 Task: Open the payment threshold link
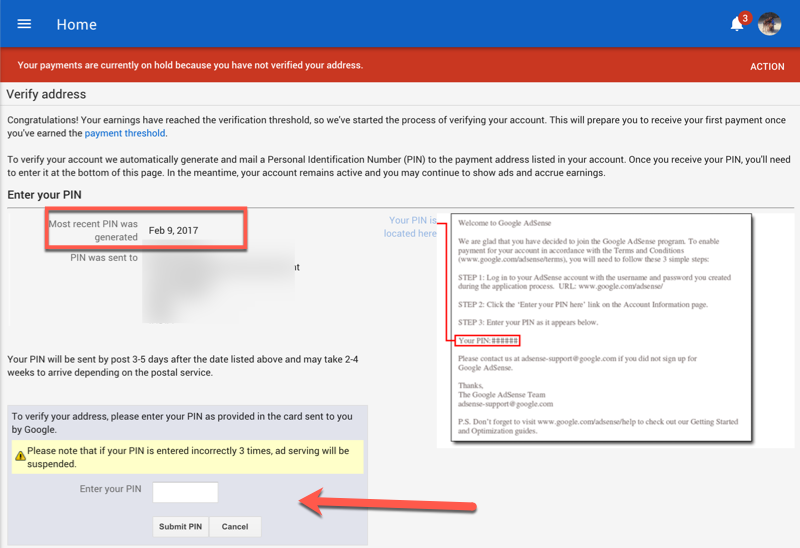click(124, 133)
